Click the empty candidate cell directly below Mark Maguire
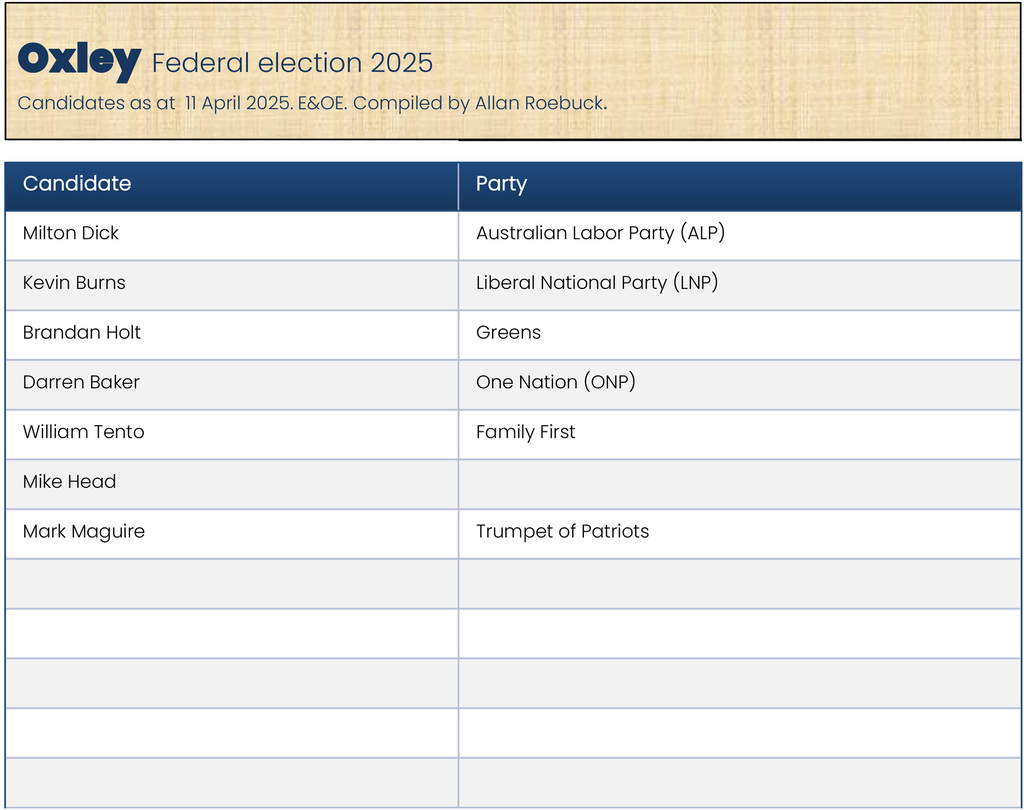Image resolution: width=1024 pixels, height=810 pixels. pyautogui.click(x=231, y=582)
